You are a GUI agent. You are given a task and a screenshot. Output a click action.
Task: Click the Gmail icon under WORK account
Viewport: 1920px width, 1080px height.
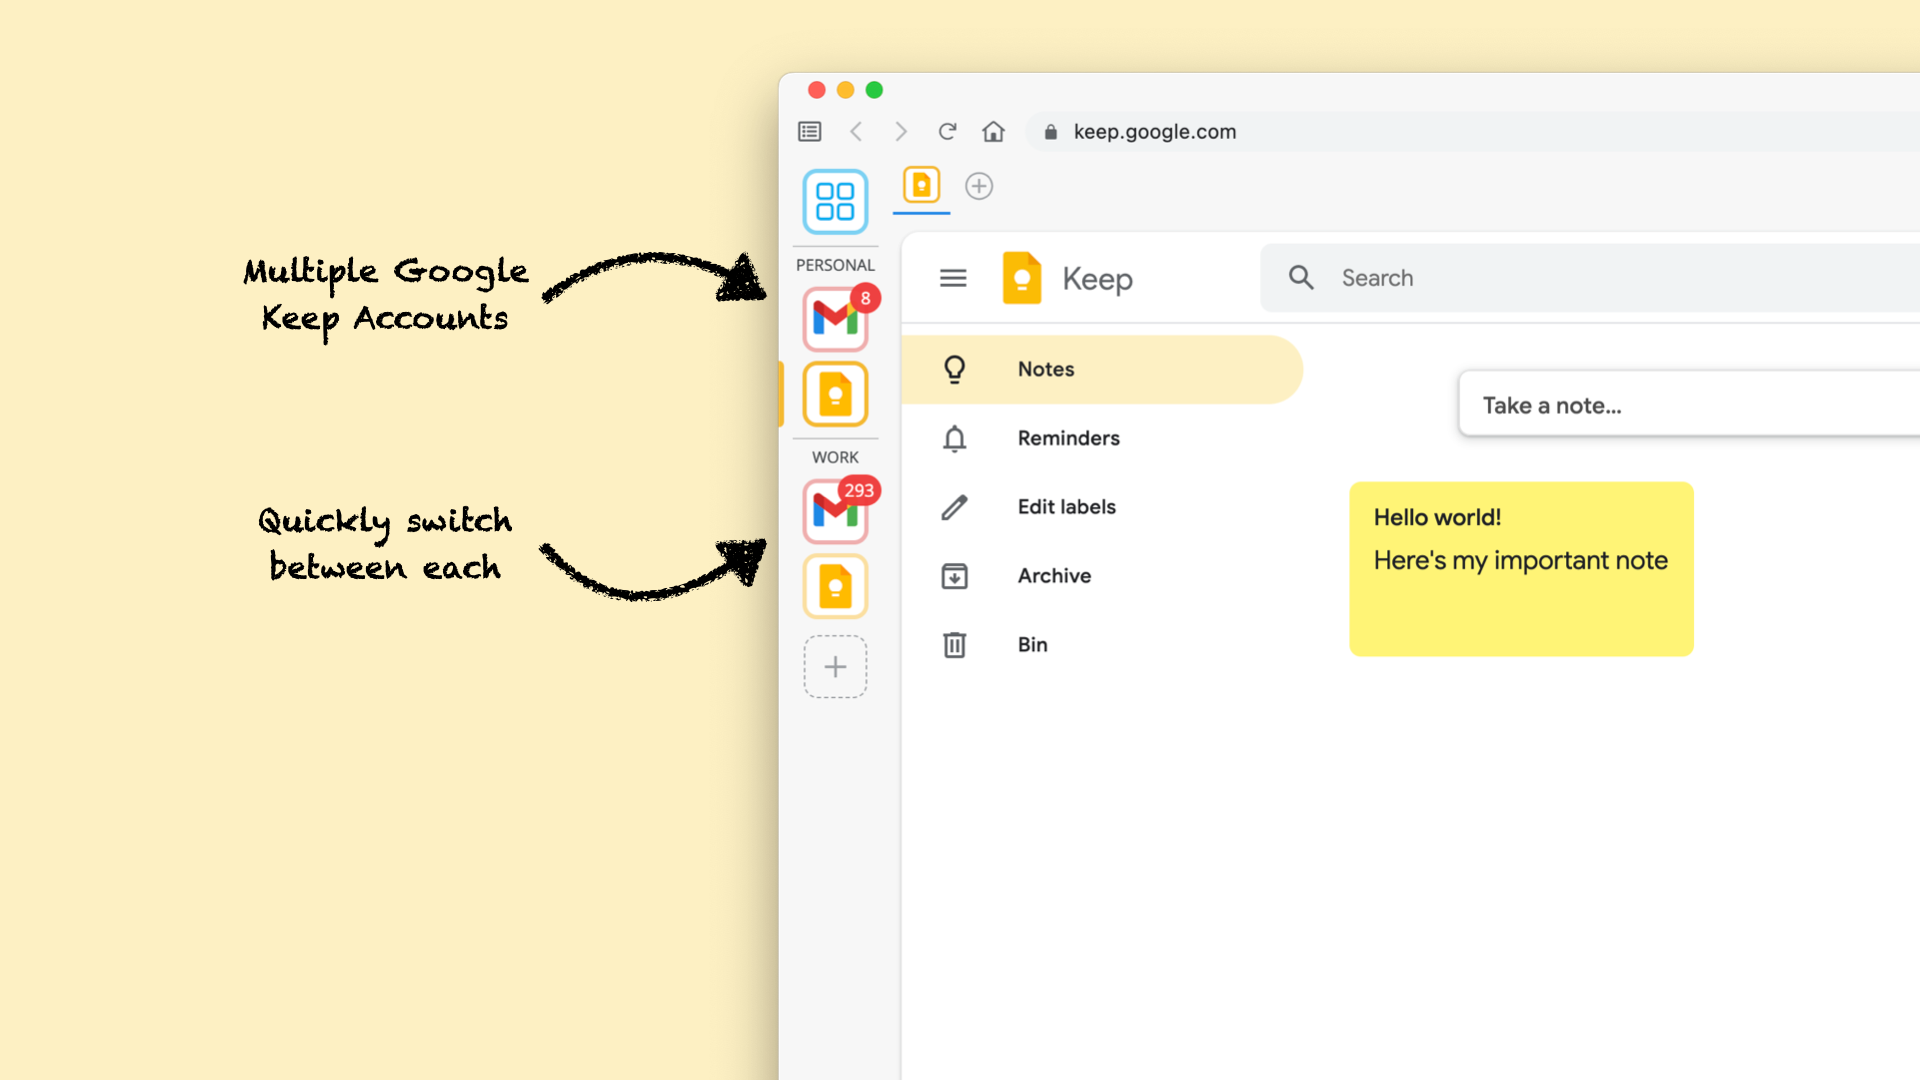tap(835, 510)
